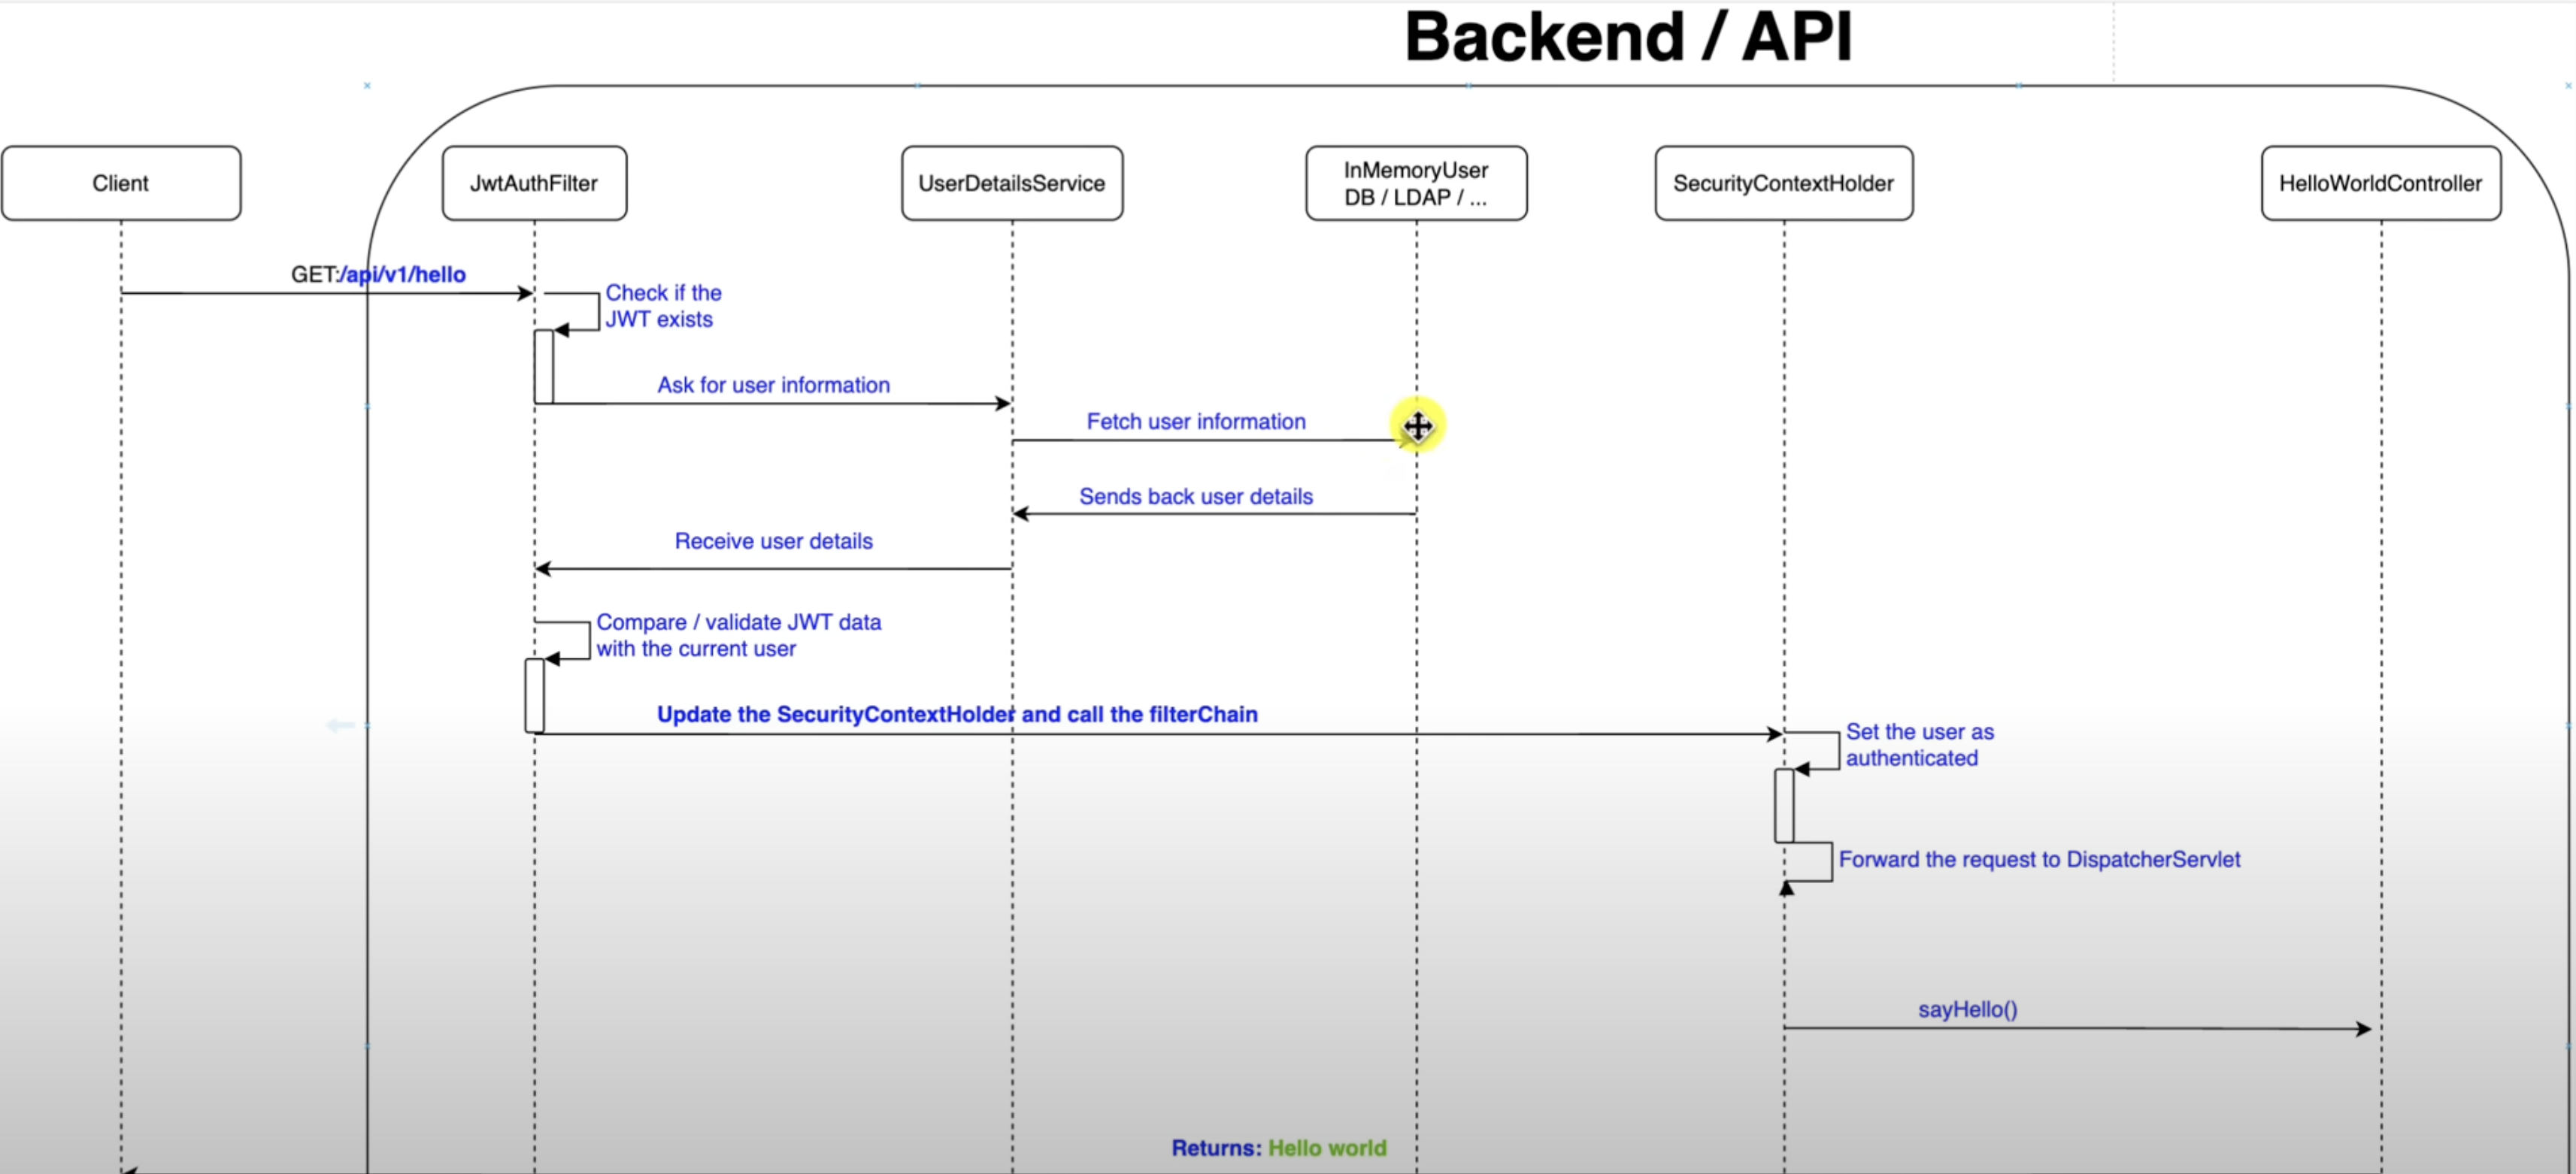This screenshot has height=1174, width=2576.
Task: Click the yellow move cursor handle
Action: (x=1417, y=426)
